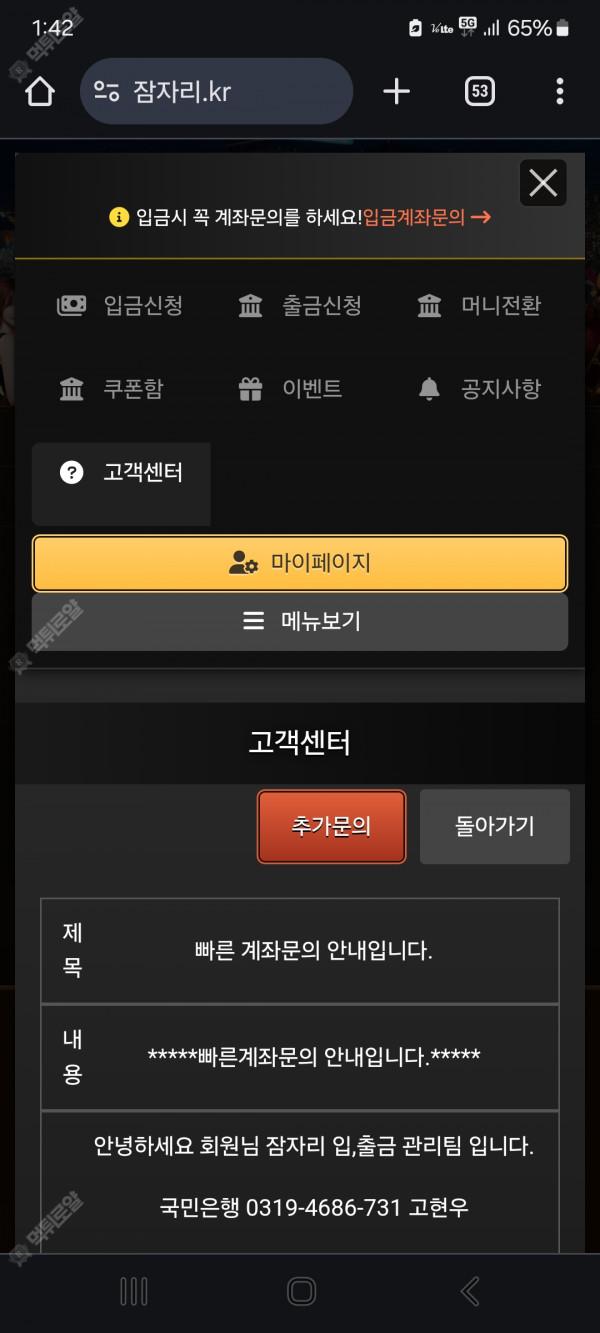Click the 추가문의 button
The width and height of the screenshot is (600, 1333).
(331, 827)
